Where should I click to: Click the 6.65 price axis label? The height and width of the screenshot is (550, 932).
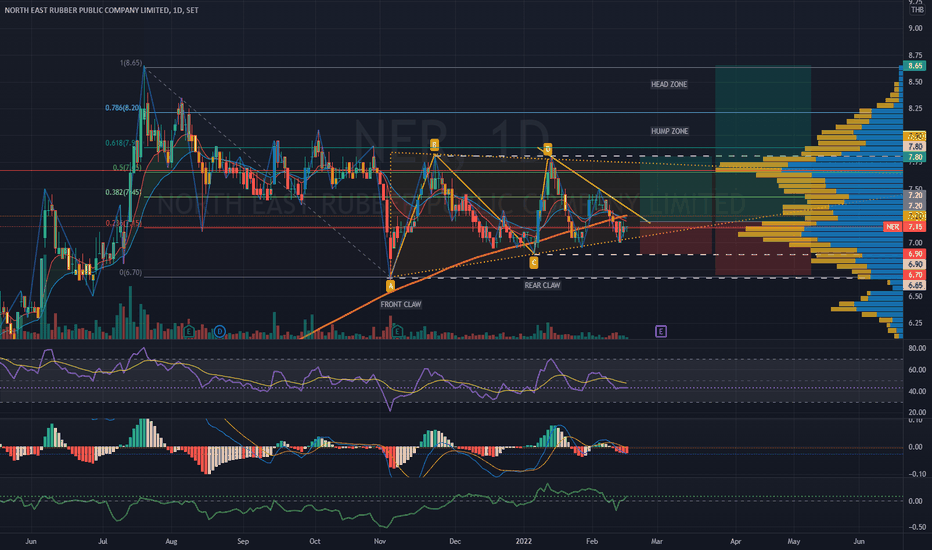click(914, 285)
